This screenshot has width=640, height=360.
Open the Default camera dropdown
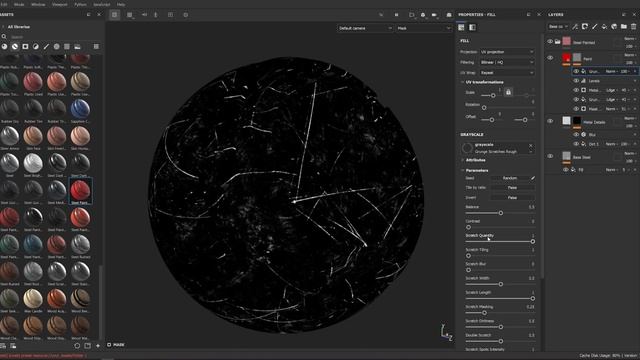[365, 28]
